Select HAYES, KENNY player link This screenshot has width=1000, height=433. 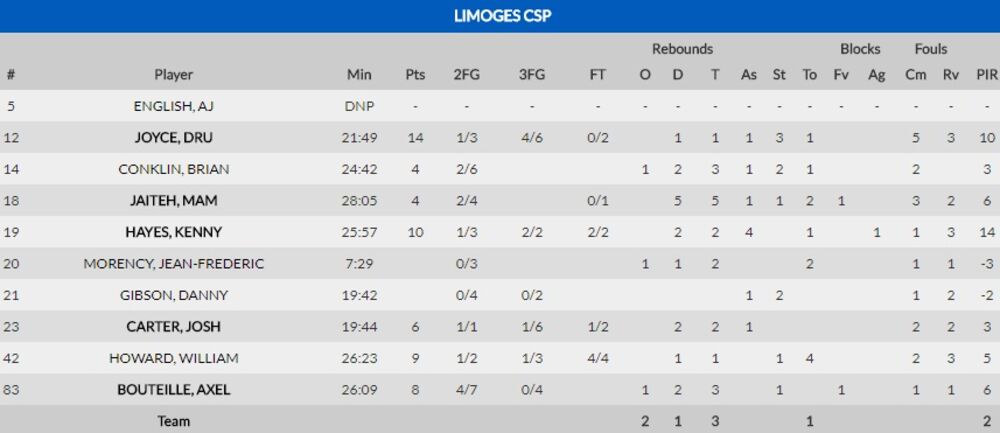(x=173, y=232)
